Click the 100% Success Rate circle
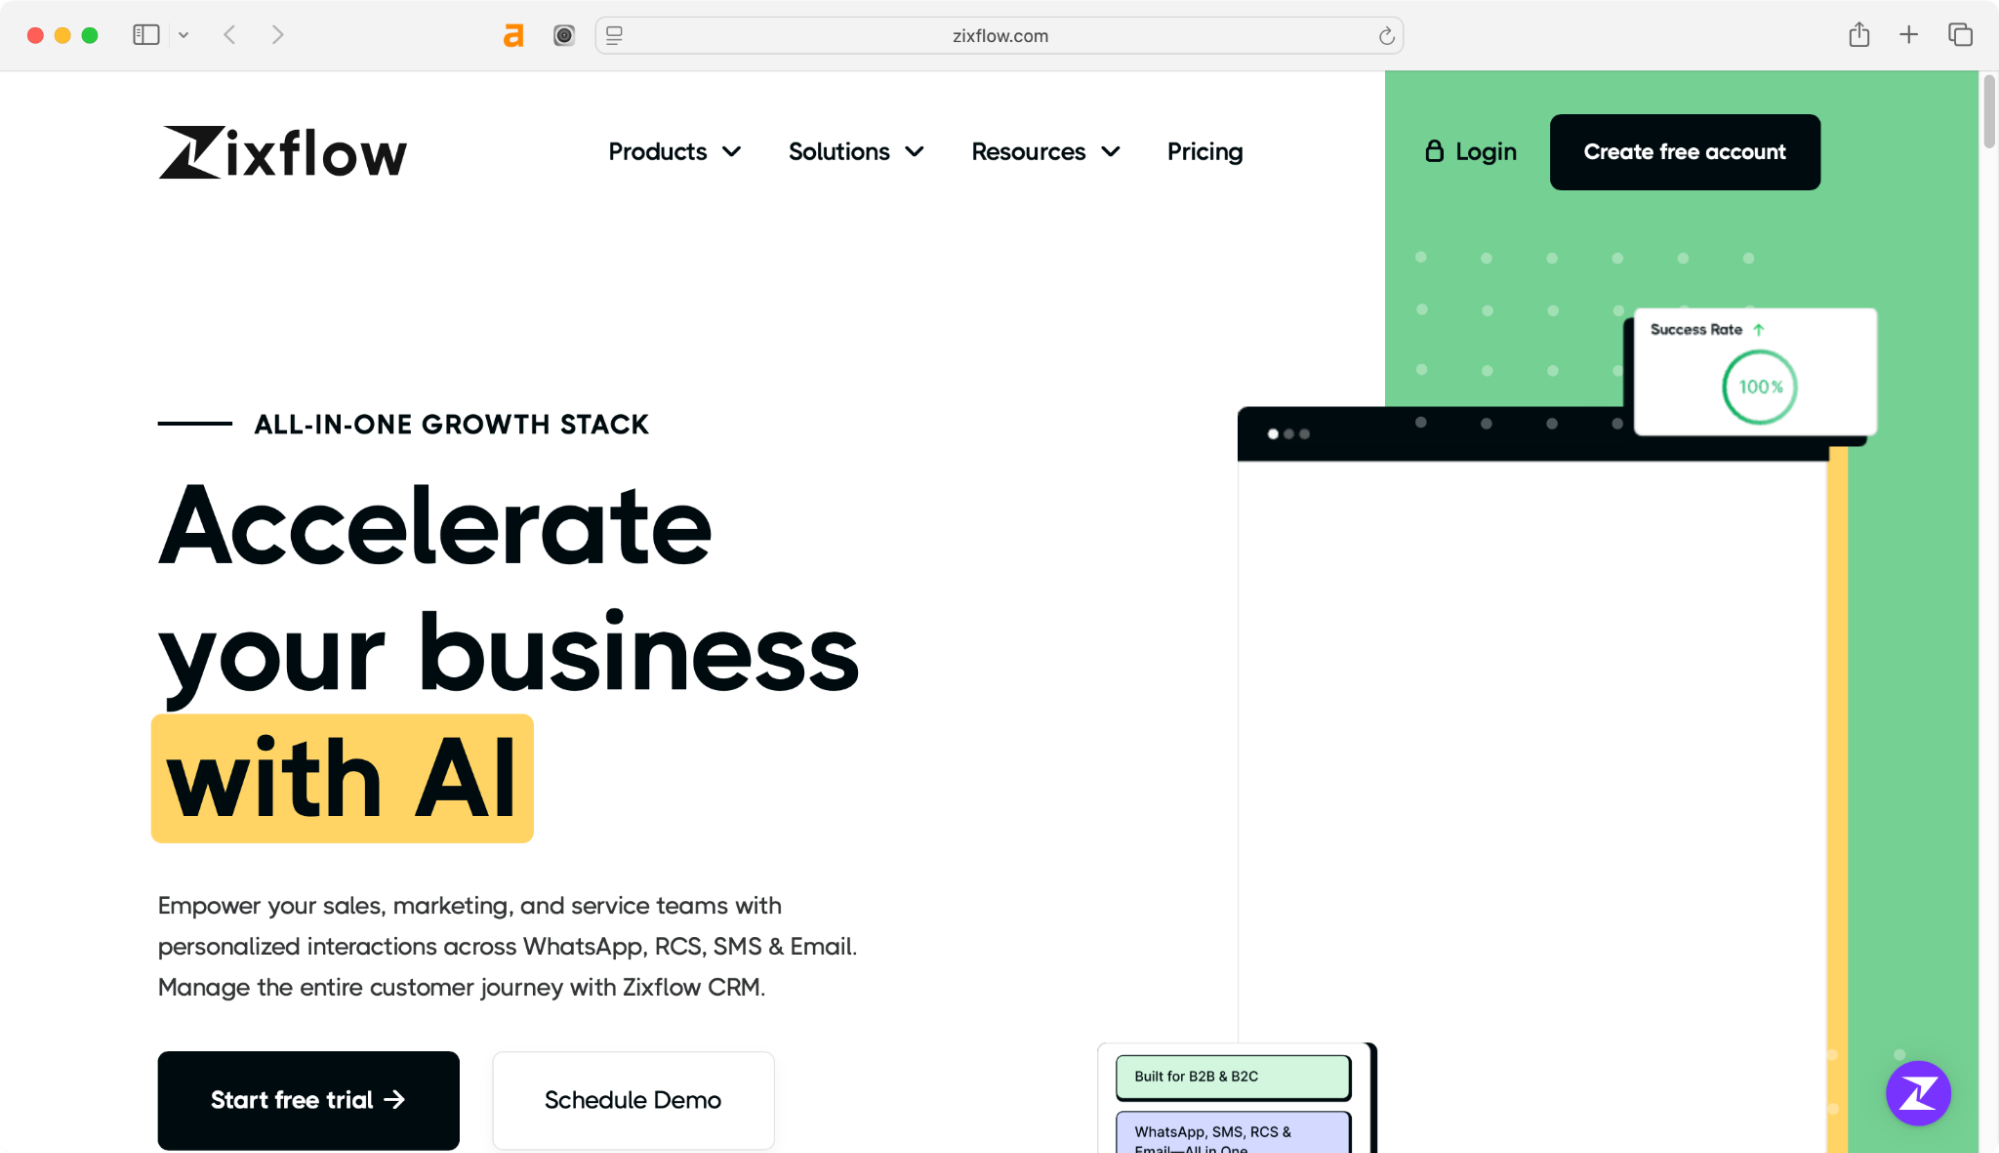Screen dimensions: 1999x1153 tap(1758, 387)
